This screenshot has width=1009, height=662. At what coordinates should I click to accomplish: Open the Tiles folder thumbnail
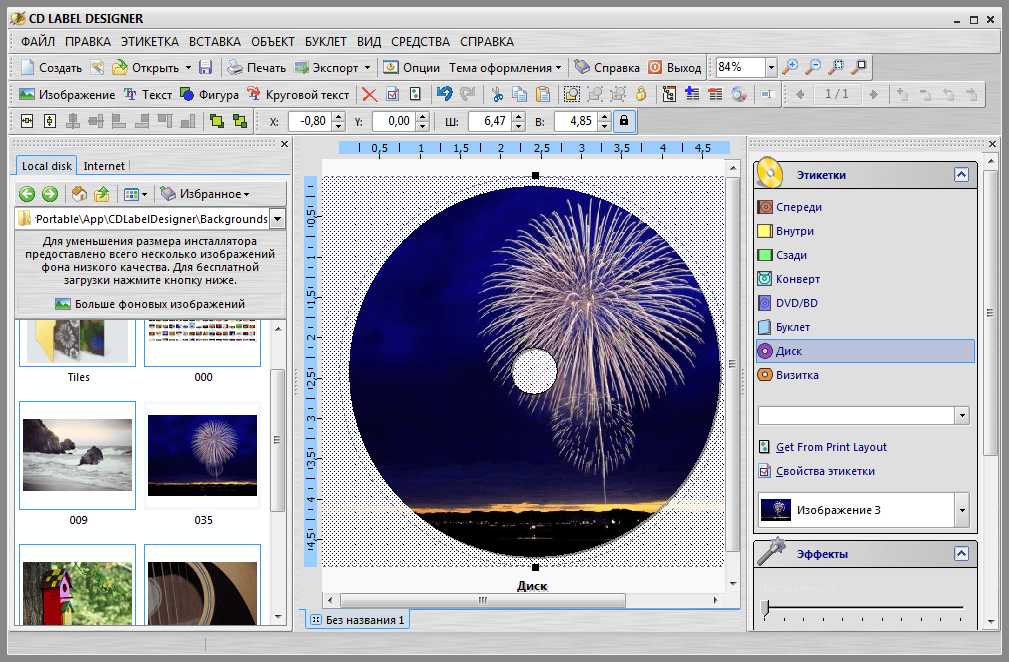tap(77, 342)
